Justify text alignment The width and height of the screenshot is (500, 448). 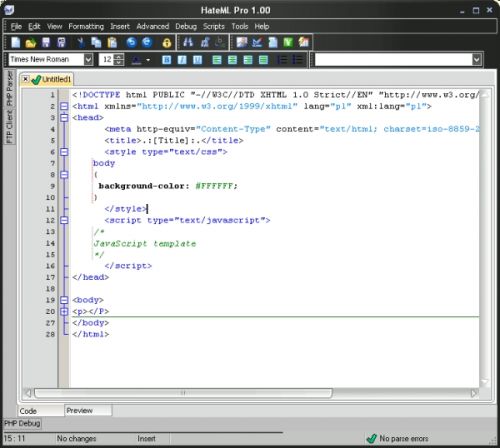[263, 60]
